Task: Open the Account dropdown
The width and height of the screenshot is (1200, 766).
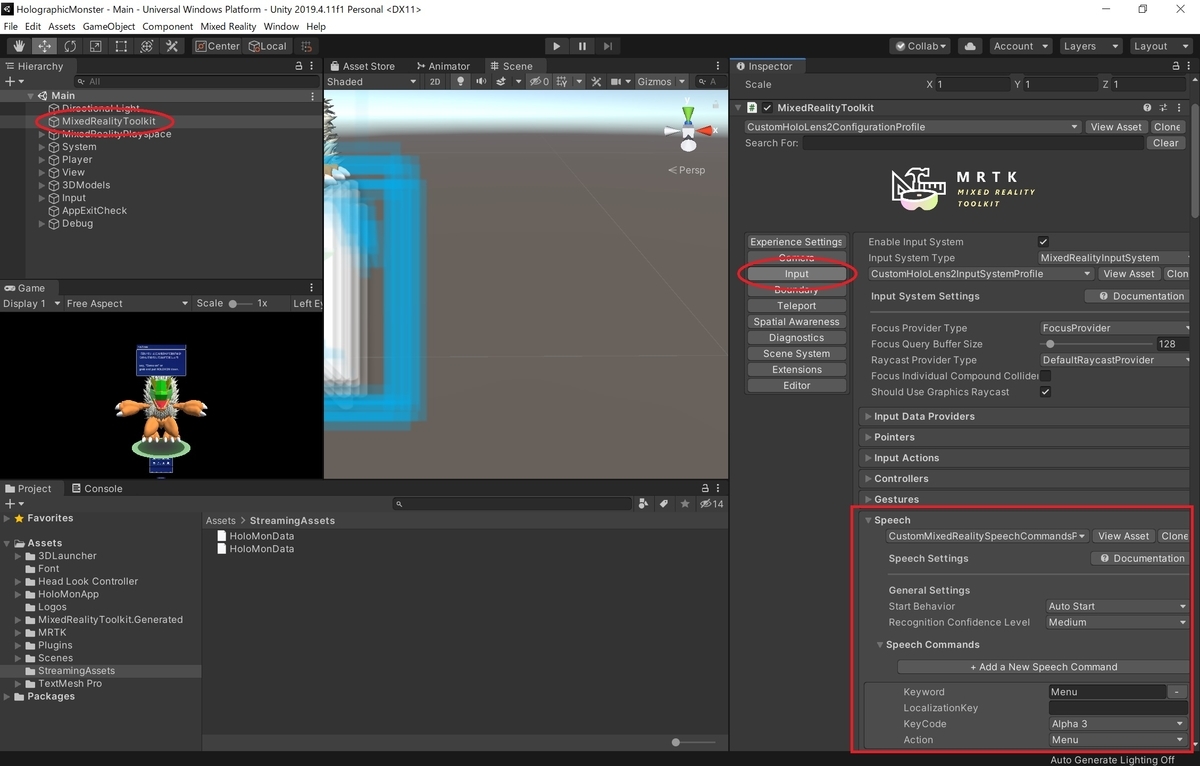Action: point(1020,46)
